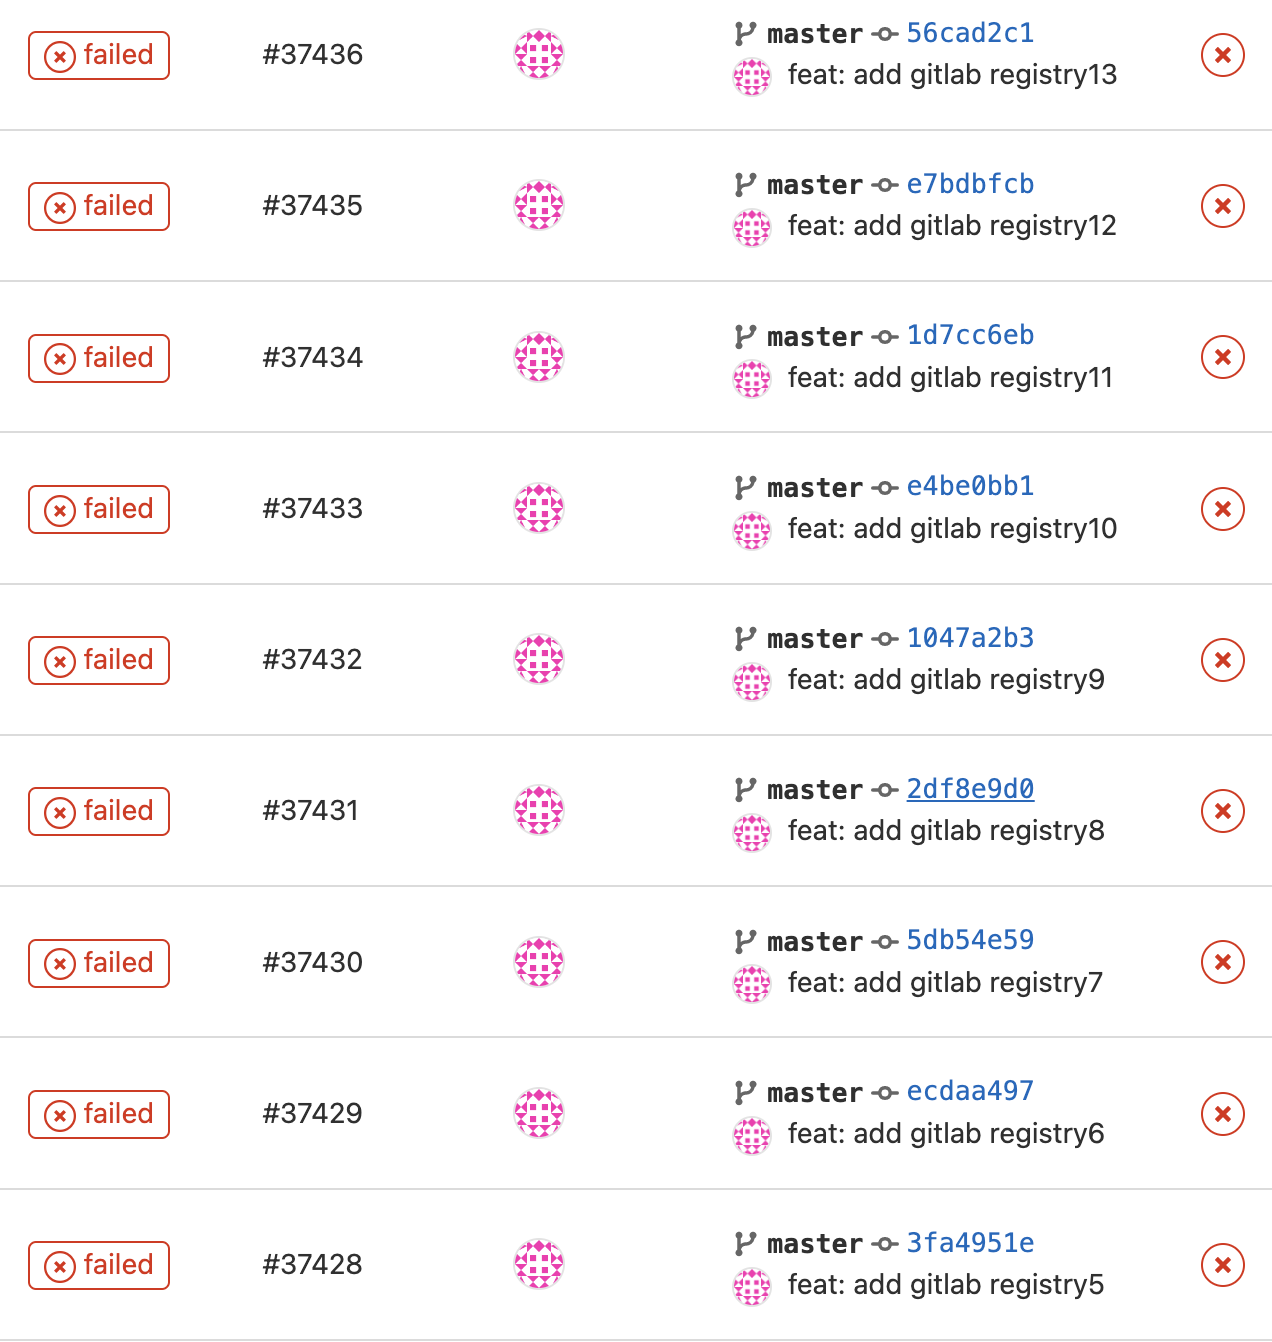Open the failed status badge for pipeline #37433

[x=99, y=509]
